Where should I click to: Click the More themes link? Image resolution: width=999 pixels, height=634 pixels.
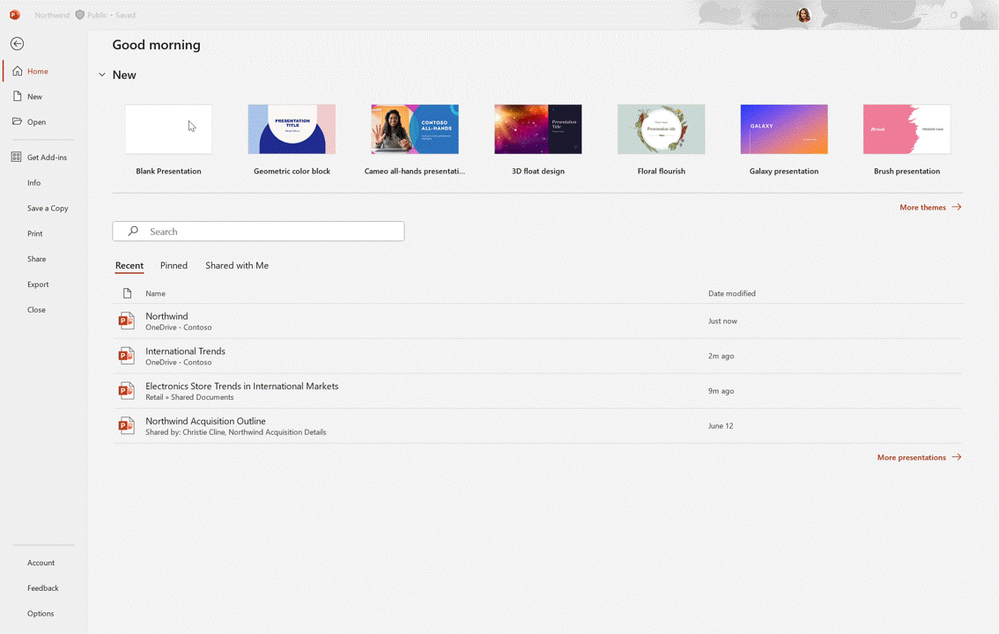click(923, 207)
